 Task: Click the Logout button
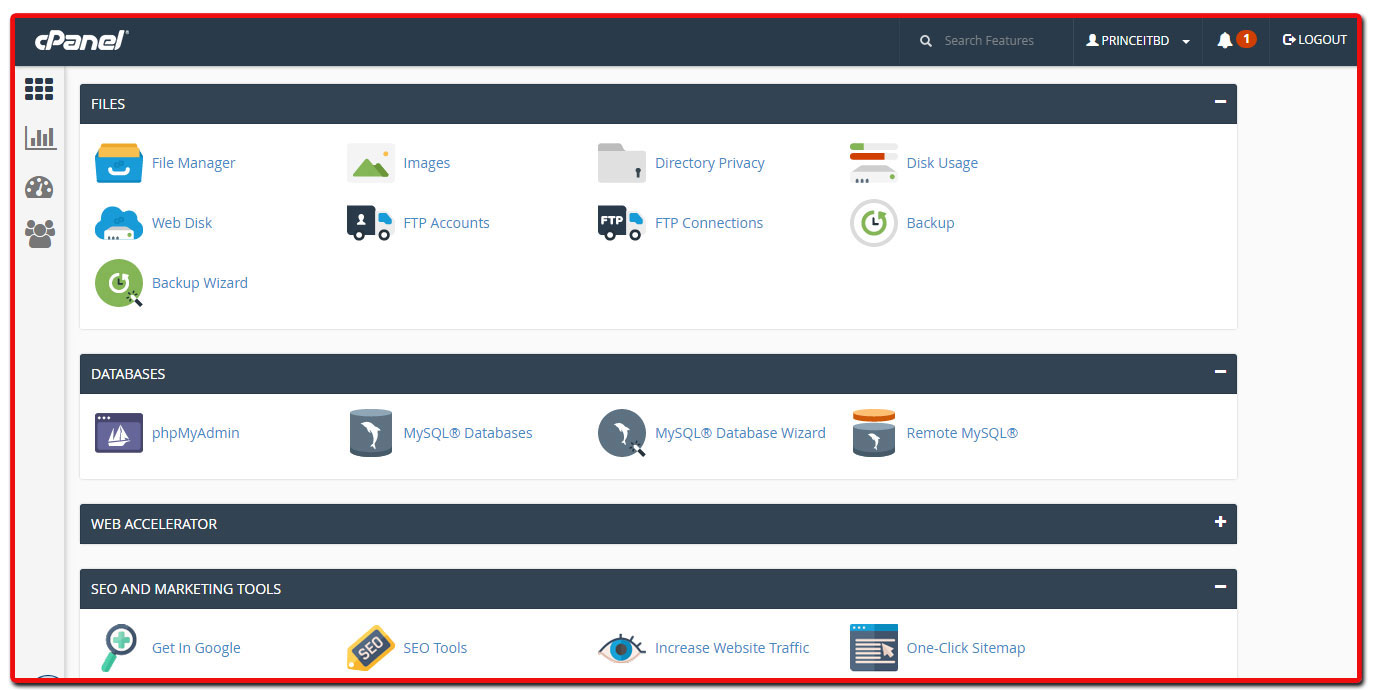pyautogui.click(x=1314, y=40)
